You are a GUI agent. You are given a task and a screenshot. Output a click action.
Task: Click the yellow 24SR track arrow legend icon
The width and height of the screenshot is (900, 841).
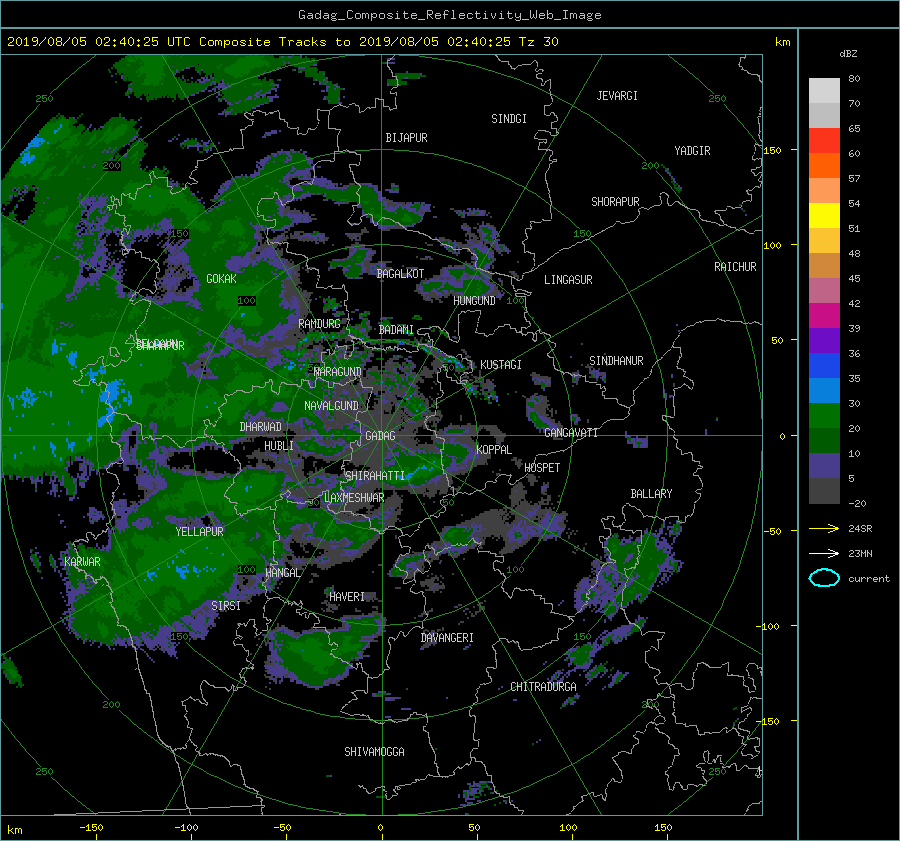tap(824, 528)
